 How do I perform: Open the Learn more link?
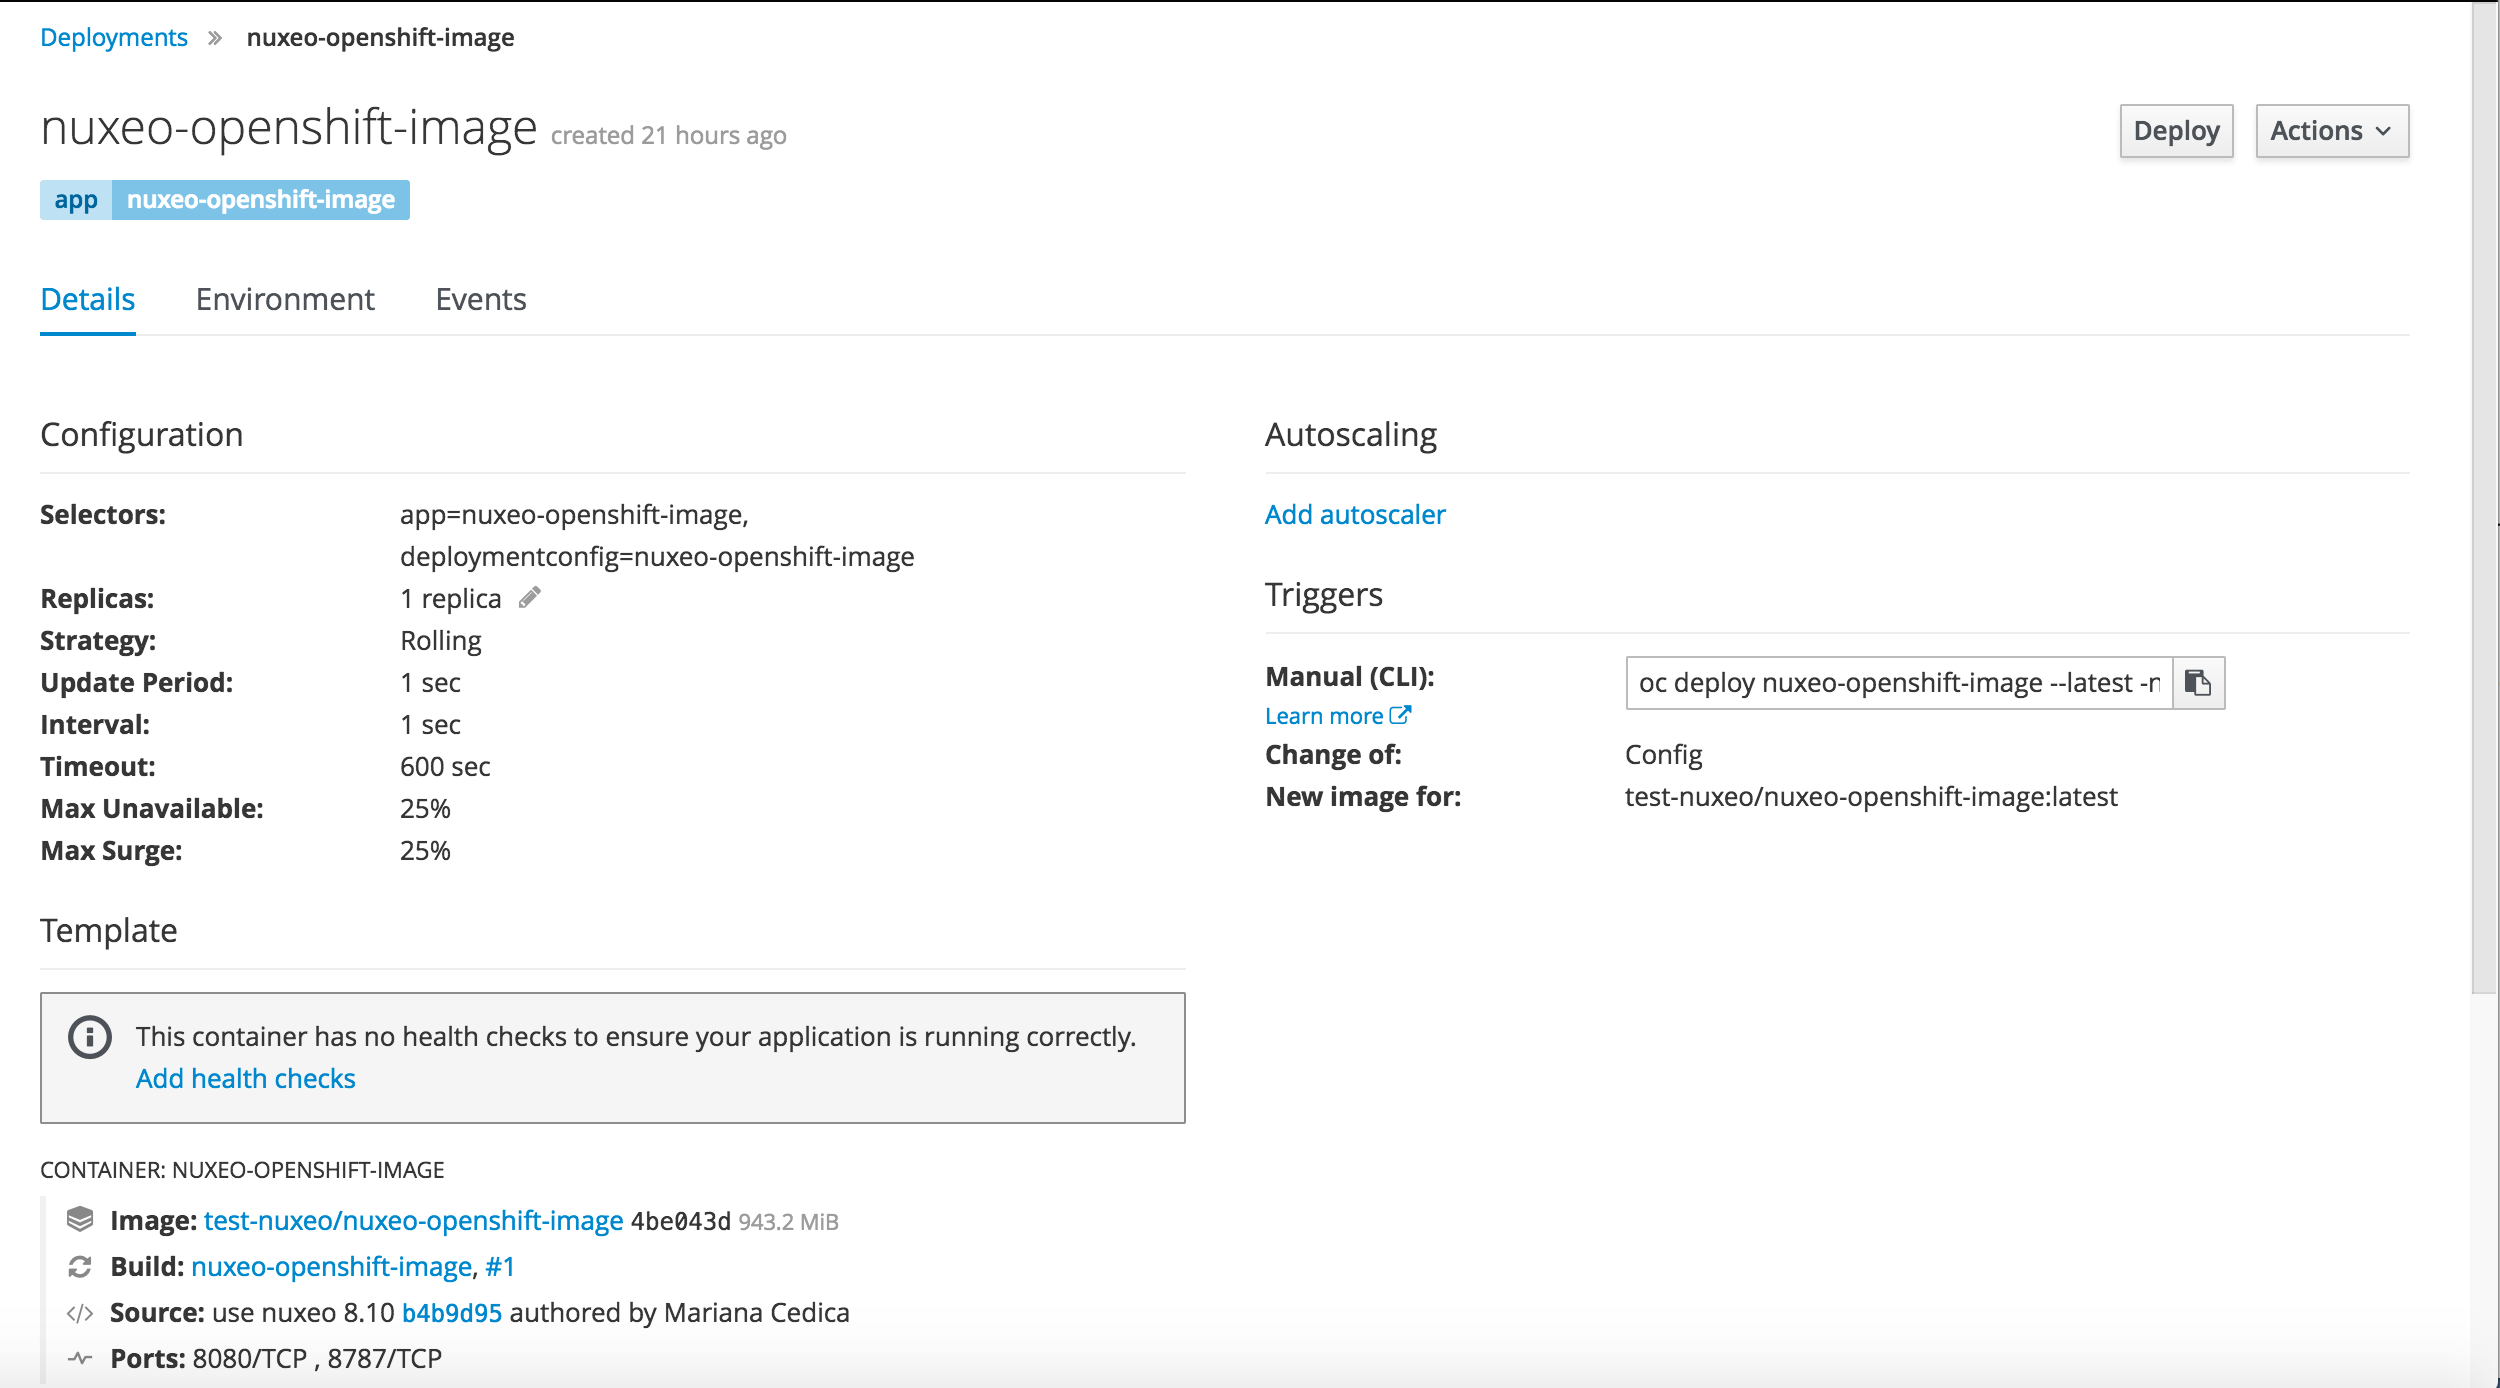point(1338,716)
